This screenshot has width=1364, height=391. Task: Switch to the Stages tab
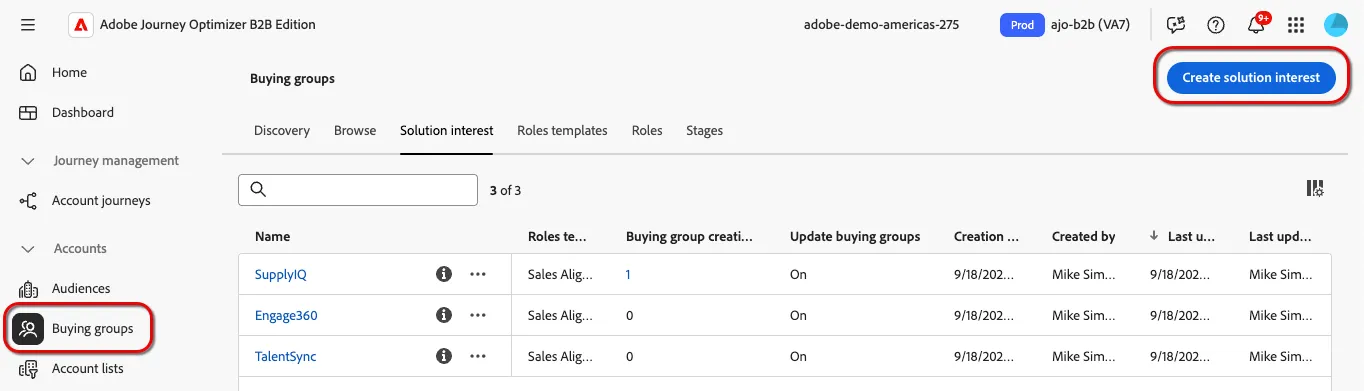[x=704, y=131]
